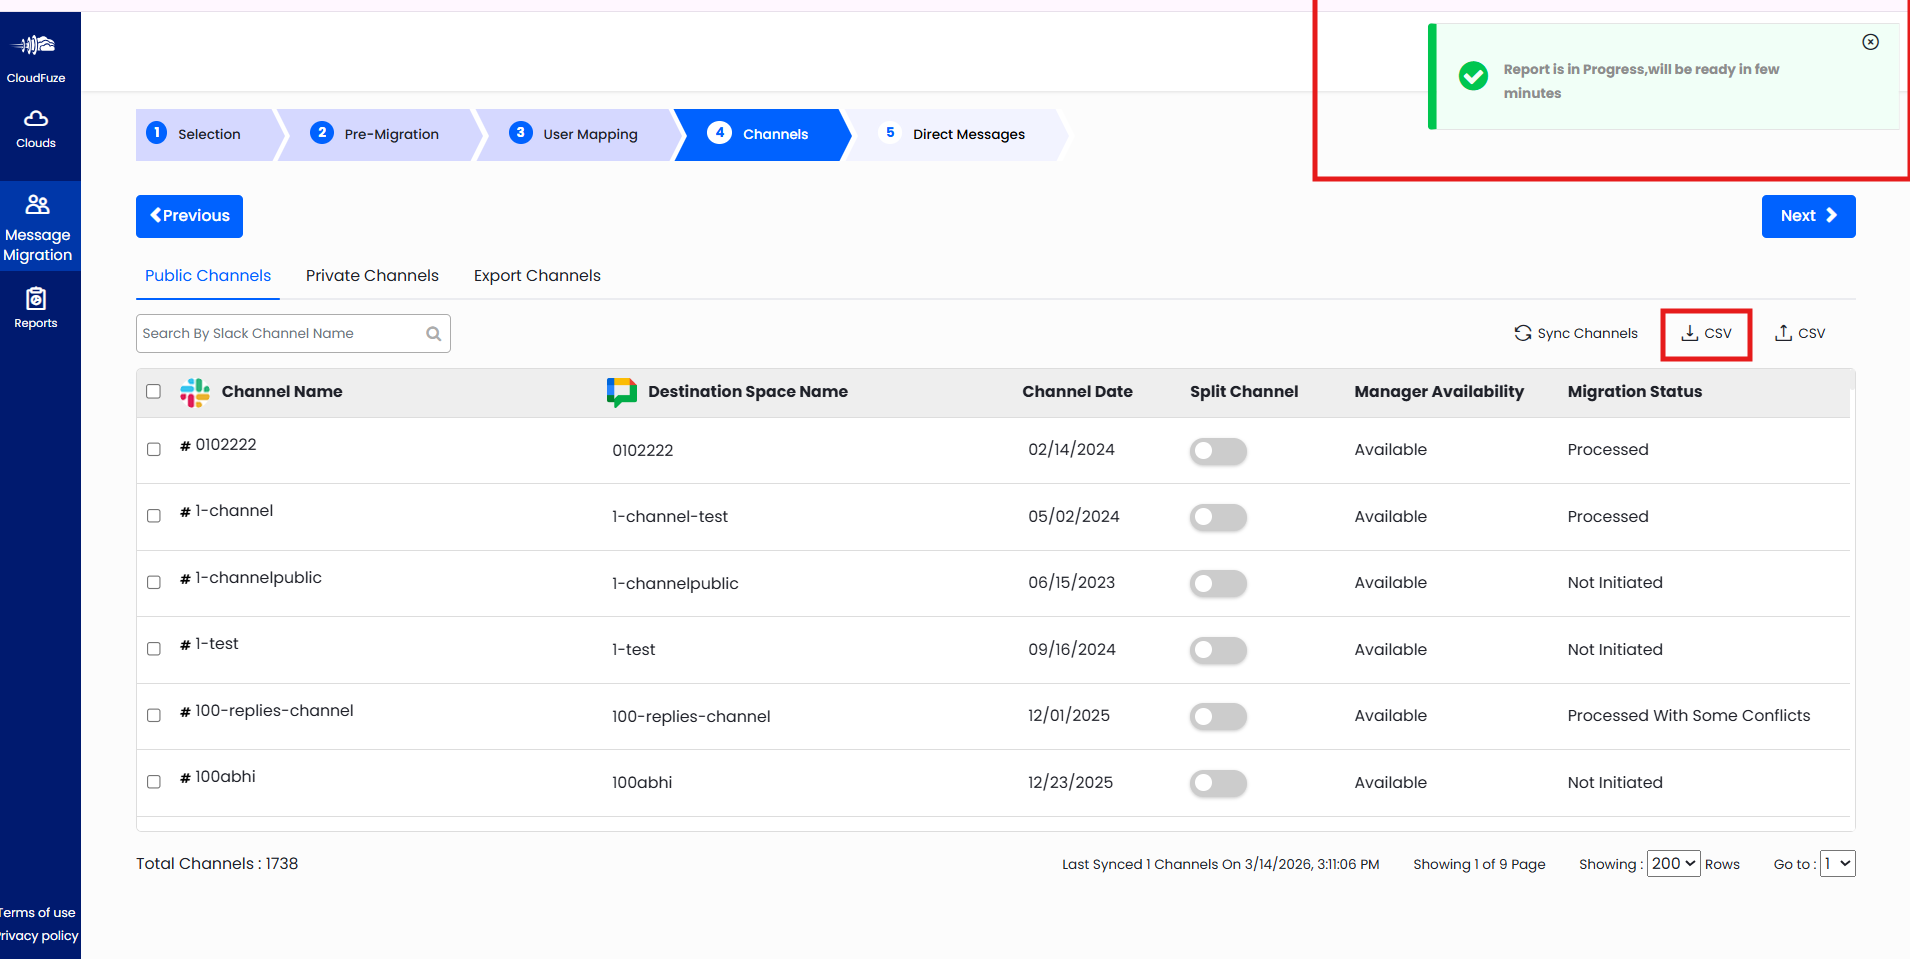
Task: Switch to Private Channels tab
Action: pyautogui.click(x=372, y=276)
